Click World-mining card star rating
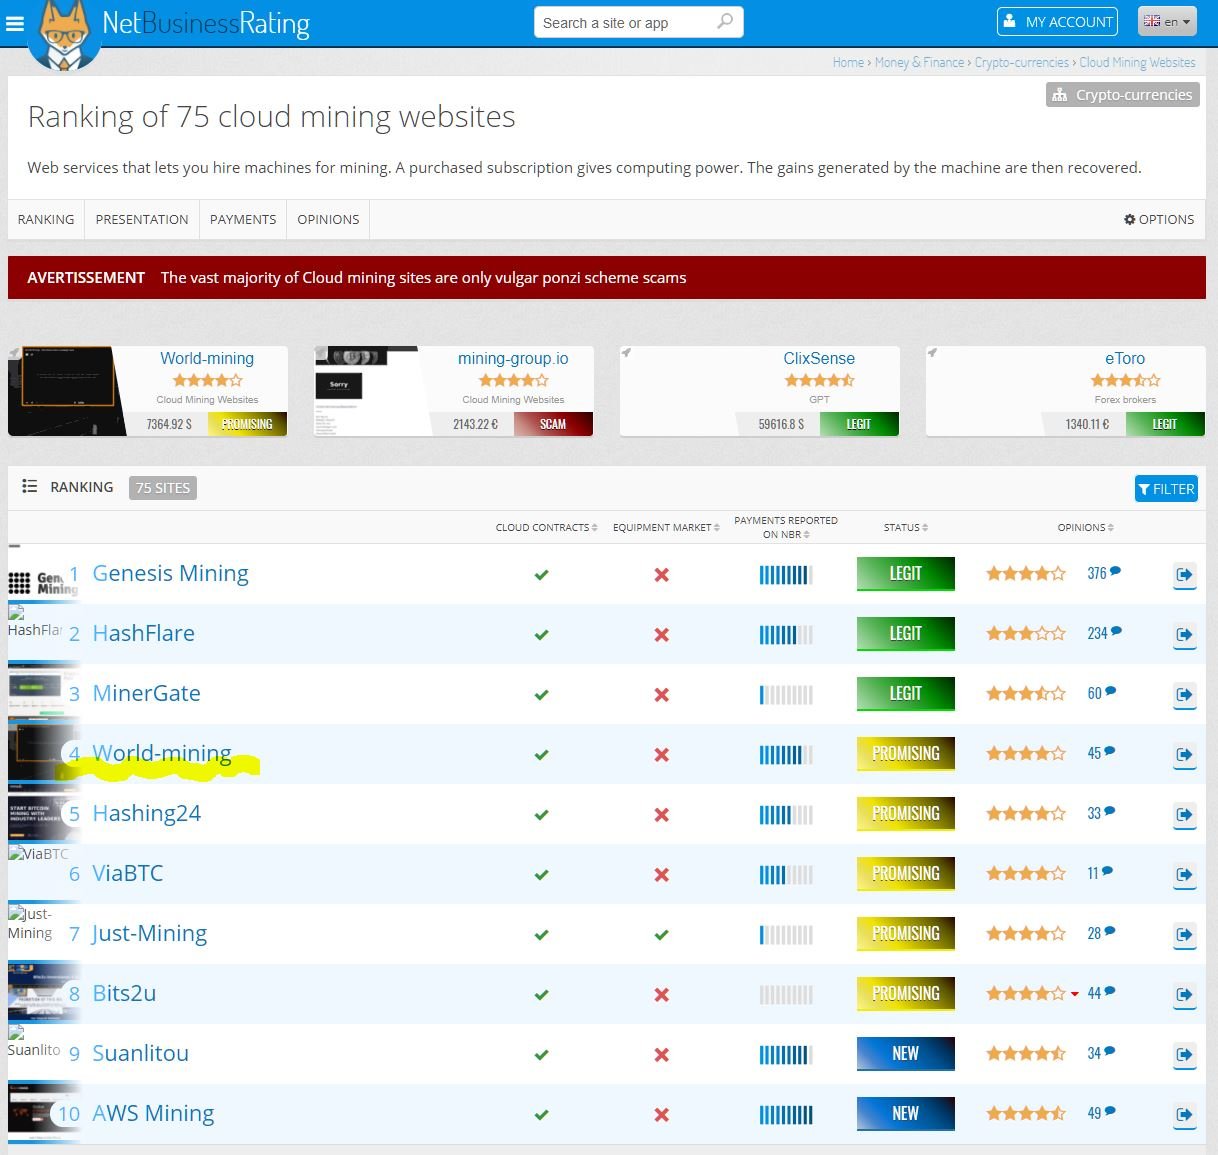This screenshot has height=1155, width=1218. (207, 380)
